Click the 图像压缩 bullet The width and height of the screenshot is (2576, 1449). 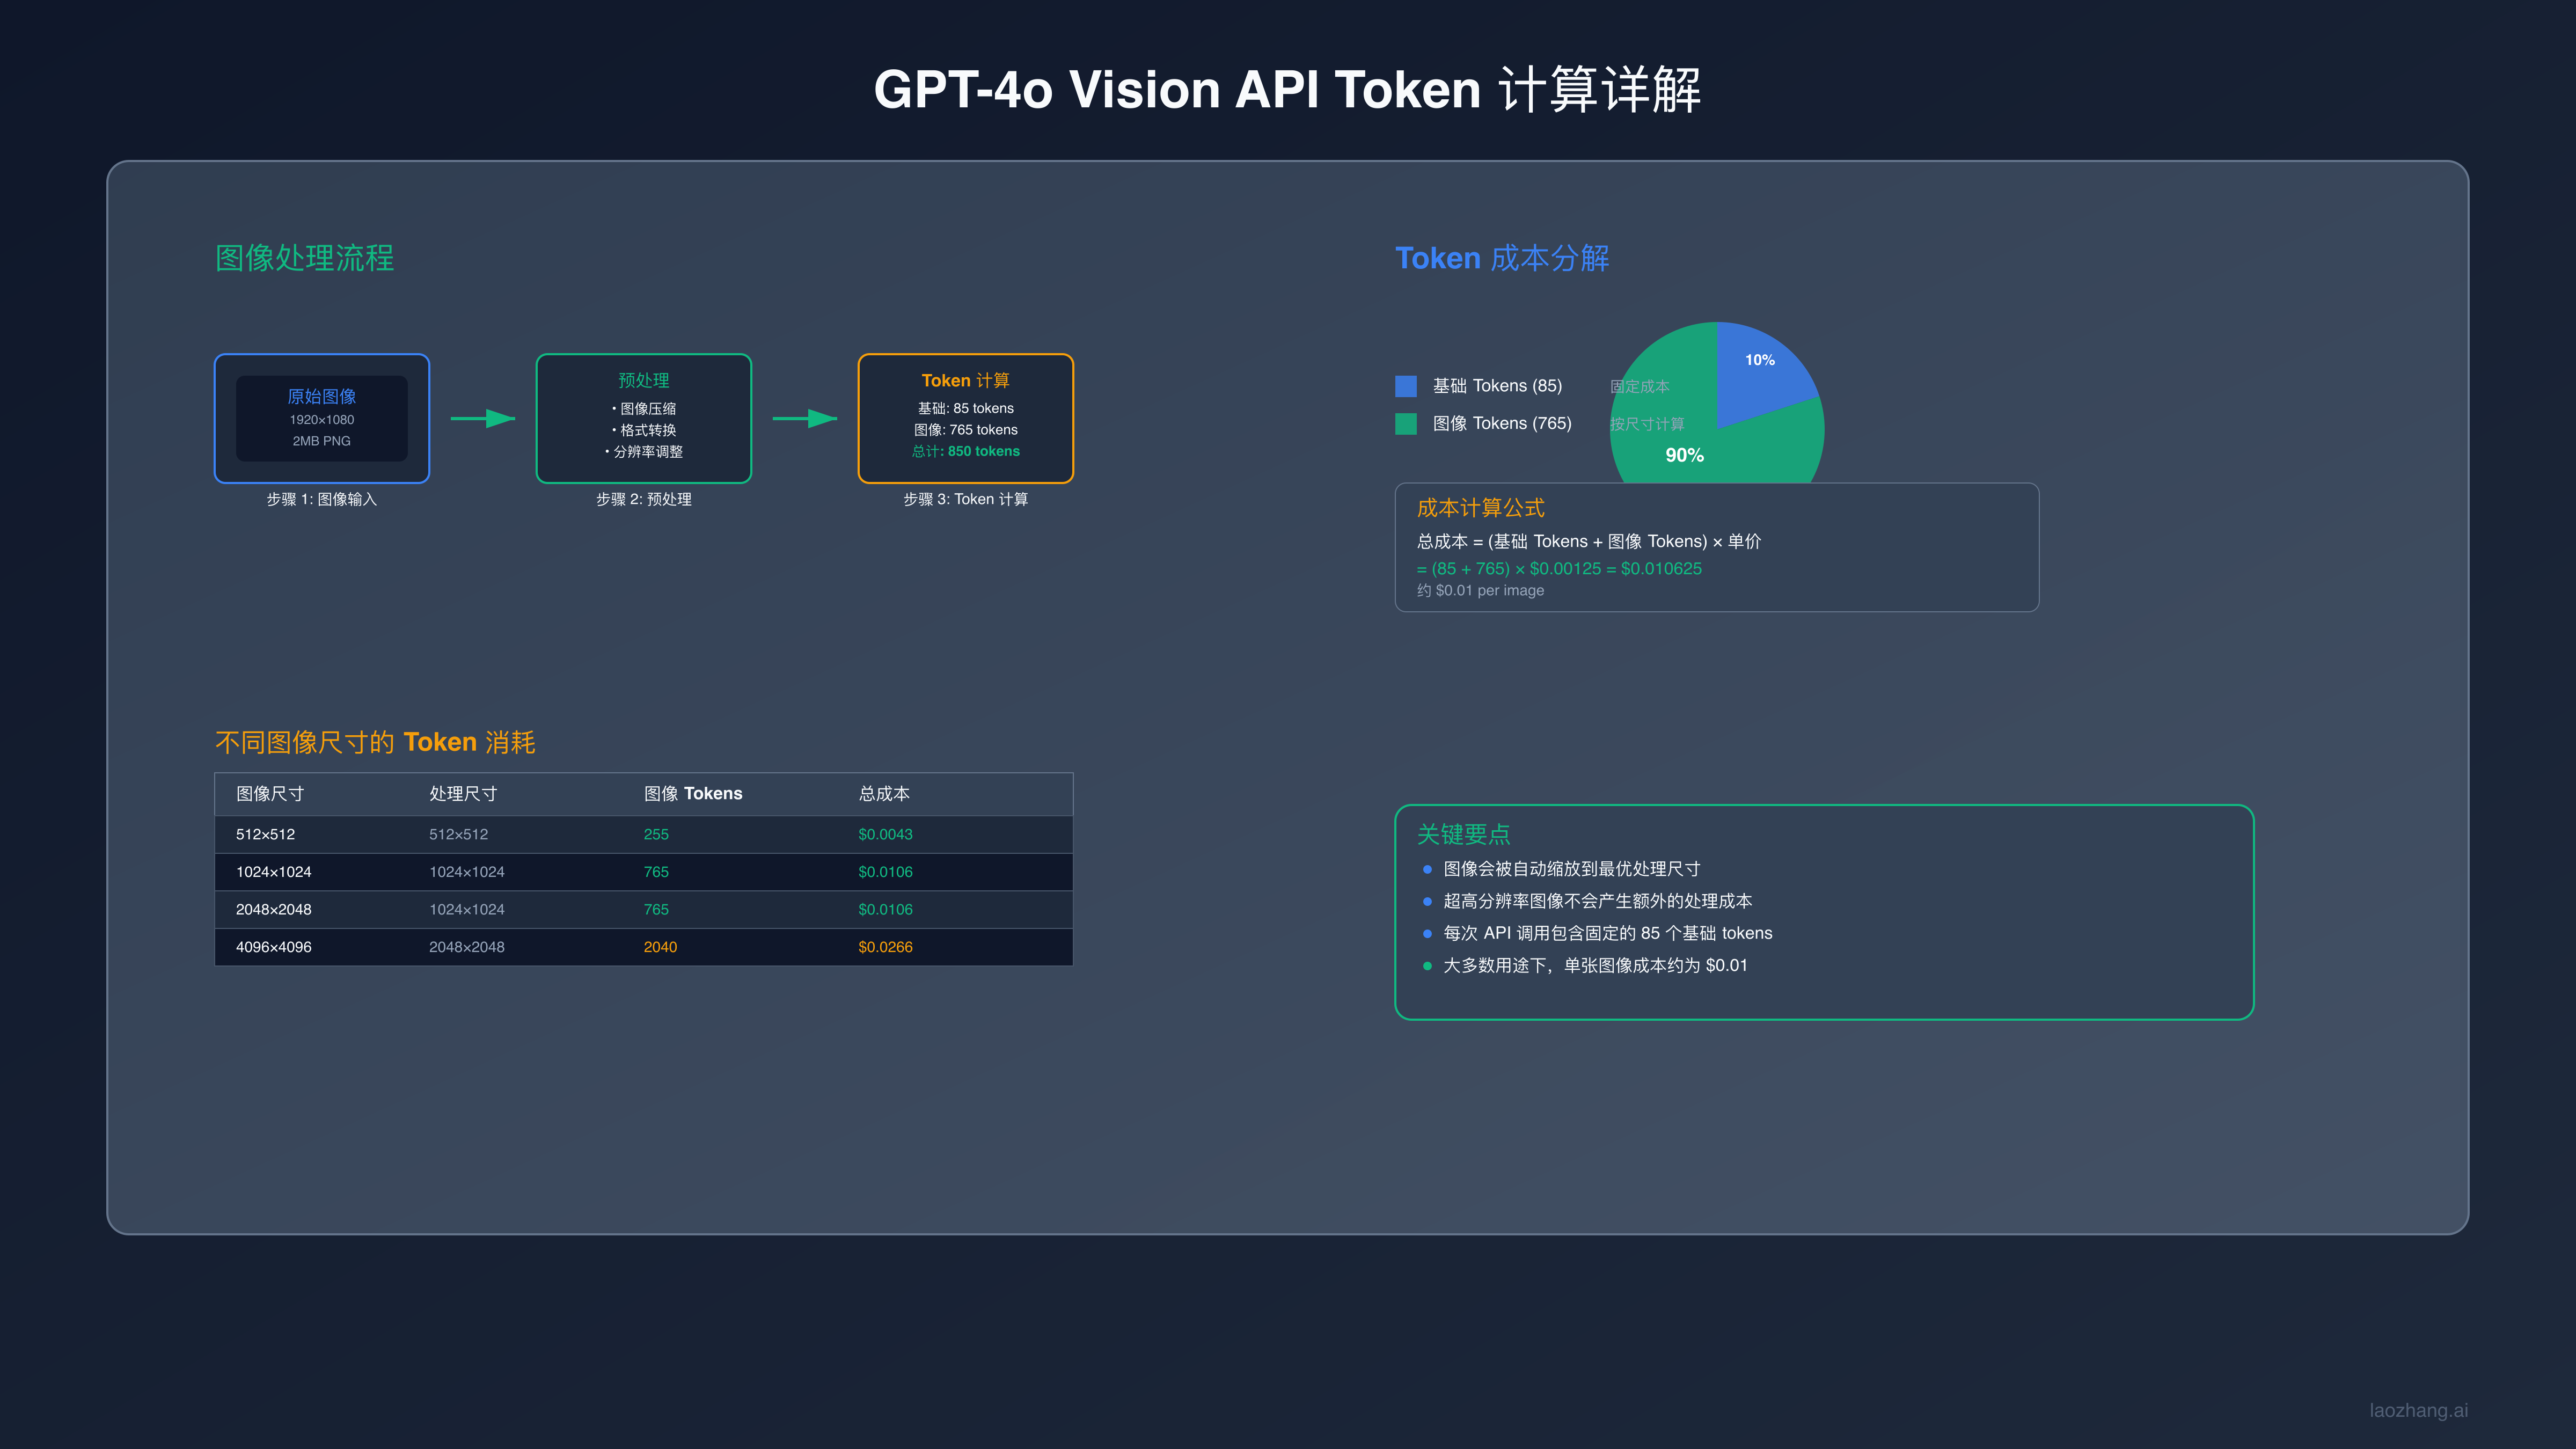point(643,408)
